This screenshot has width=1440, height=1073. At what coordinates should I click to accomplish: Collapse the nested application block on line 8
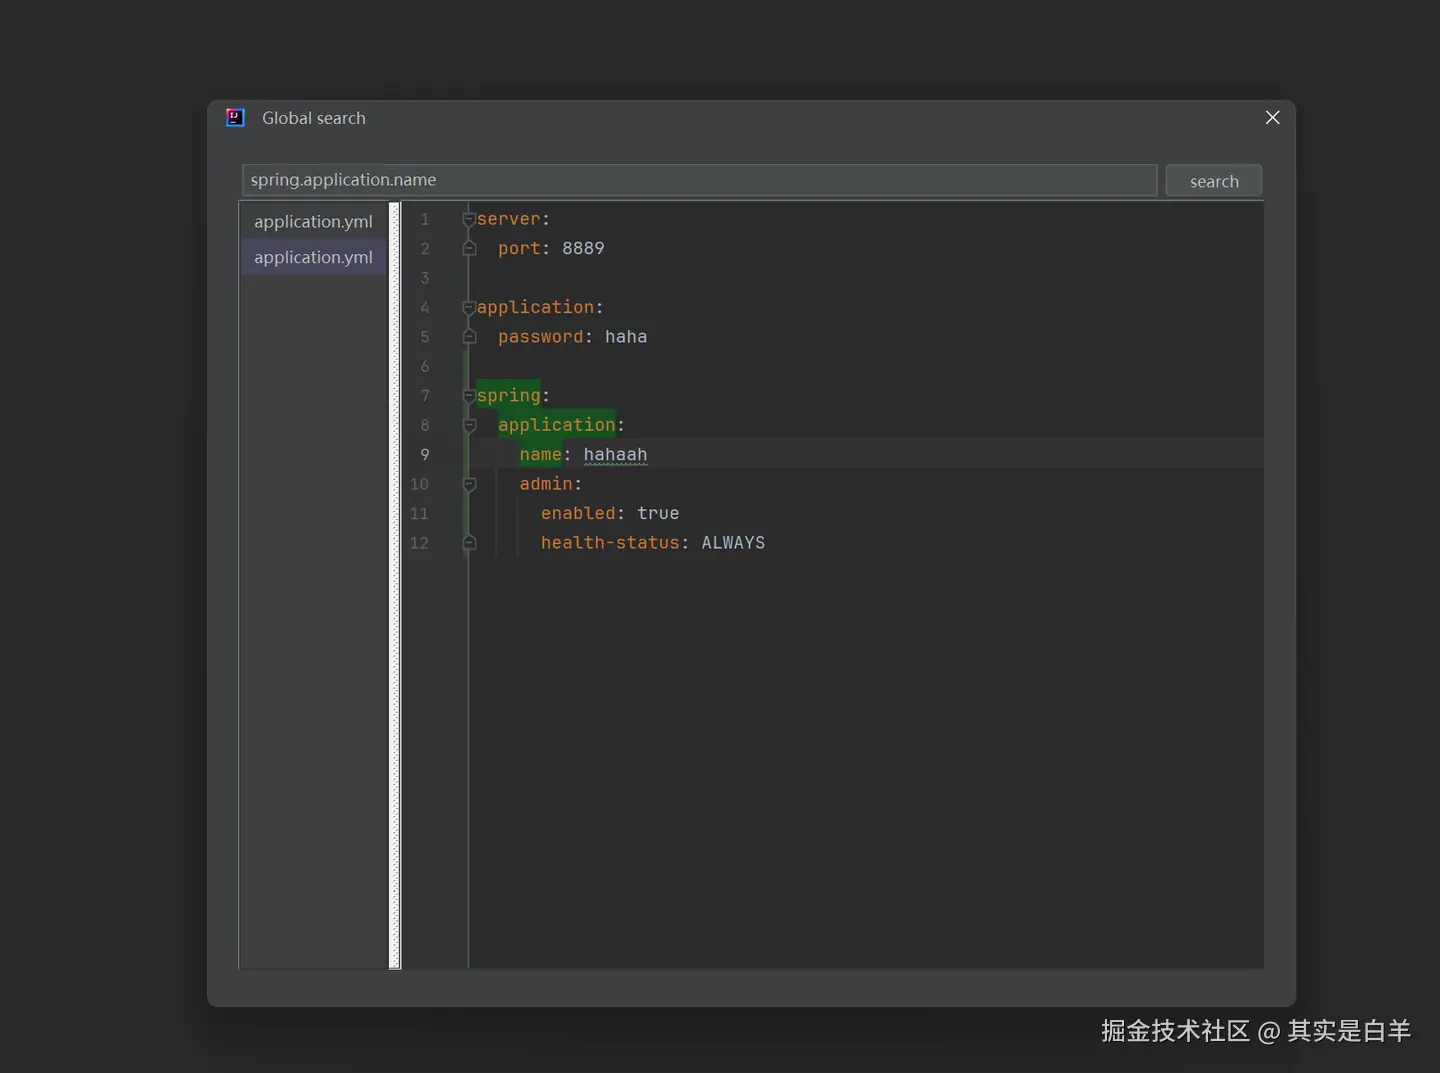click(469, 426)
